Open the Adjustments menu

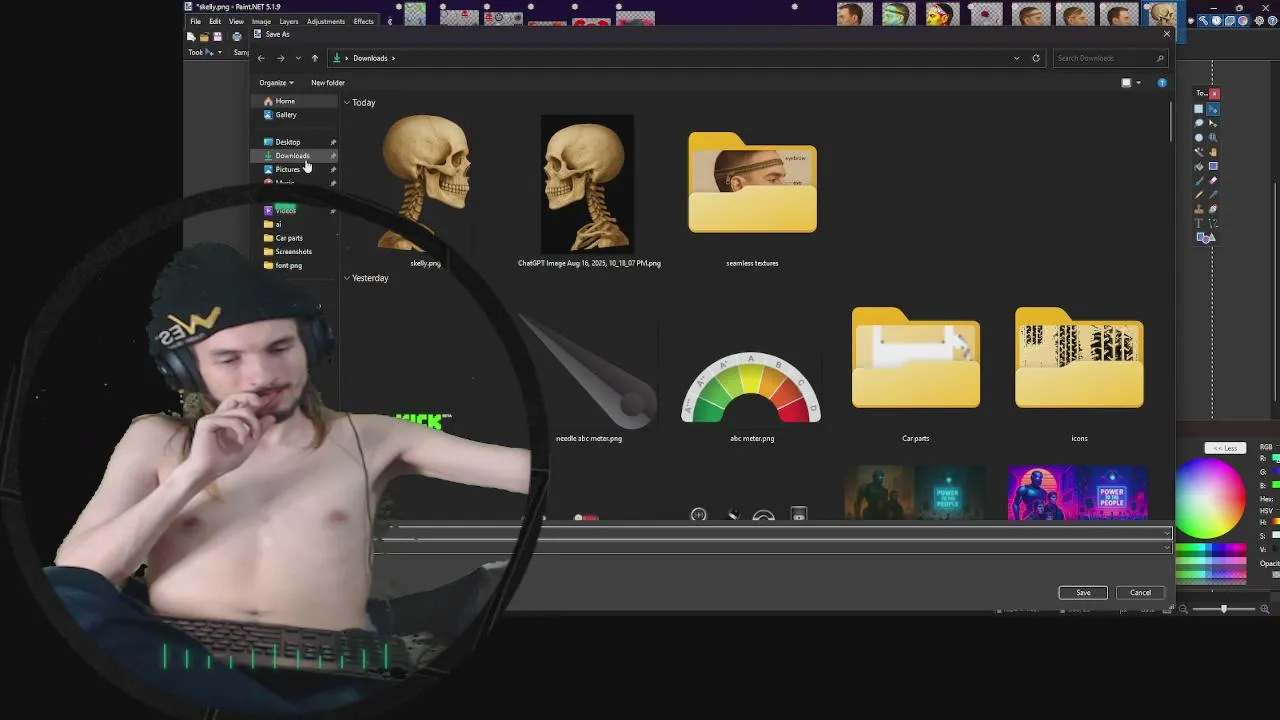point(326,21)
